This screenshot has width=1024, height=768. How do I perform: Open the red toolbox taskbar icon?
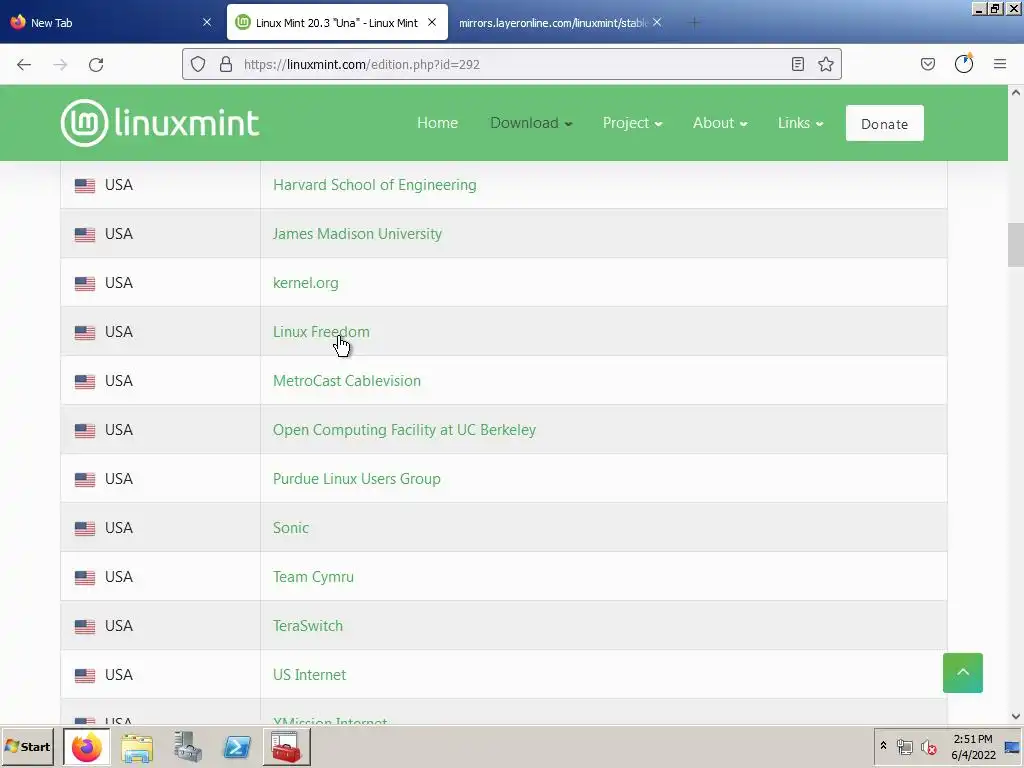click(286, 747)
